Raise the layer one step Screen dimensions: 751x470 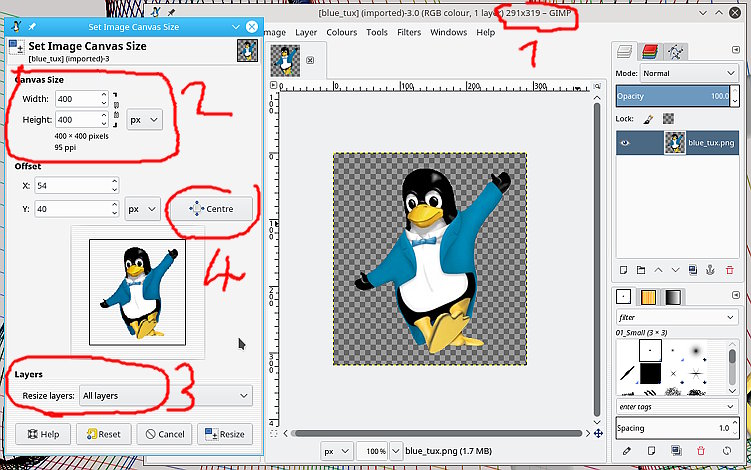pyautogui.click(x=659, y=270)
